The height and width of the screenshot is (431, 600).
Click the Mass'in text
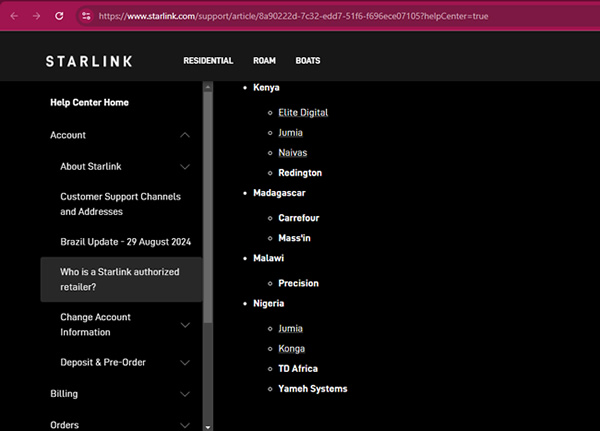tap(294, 238)
